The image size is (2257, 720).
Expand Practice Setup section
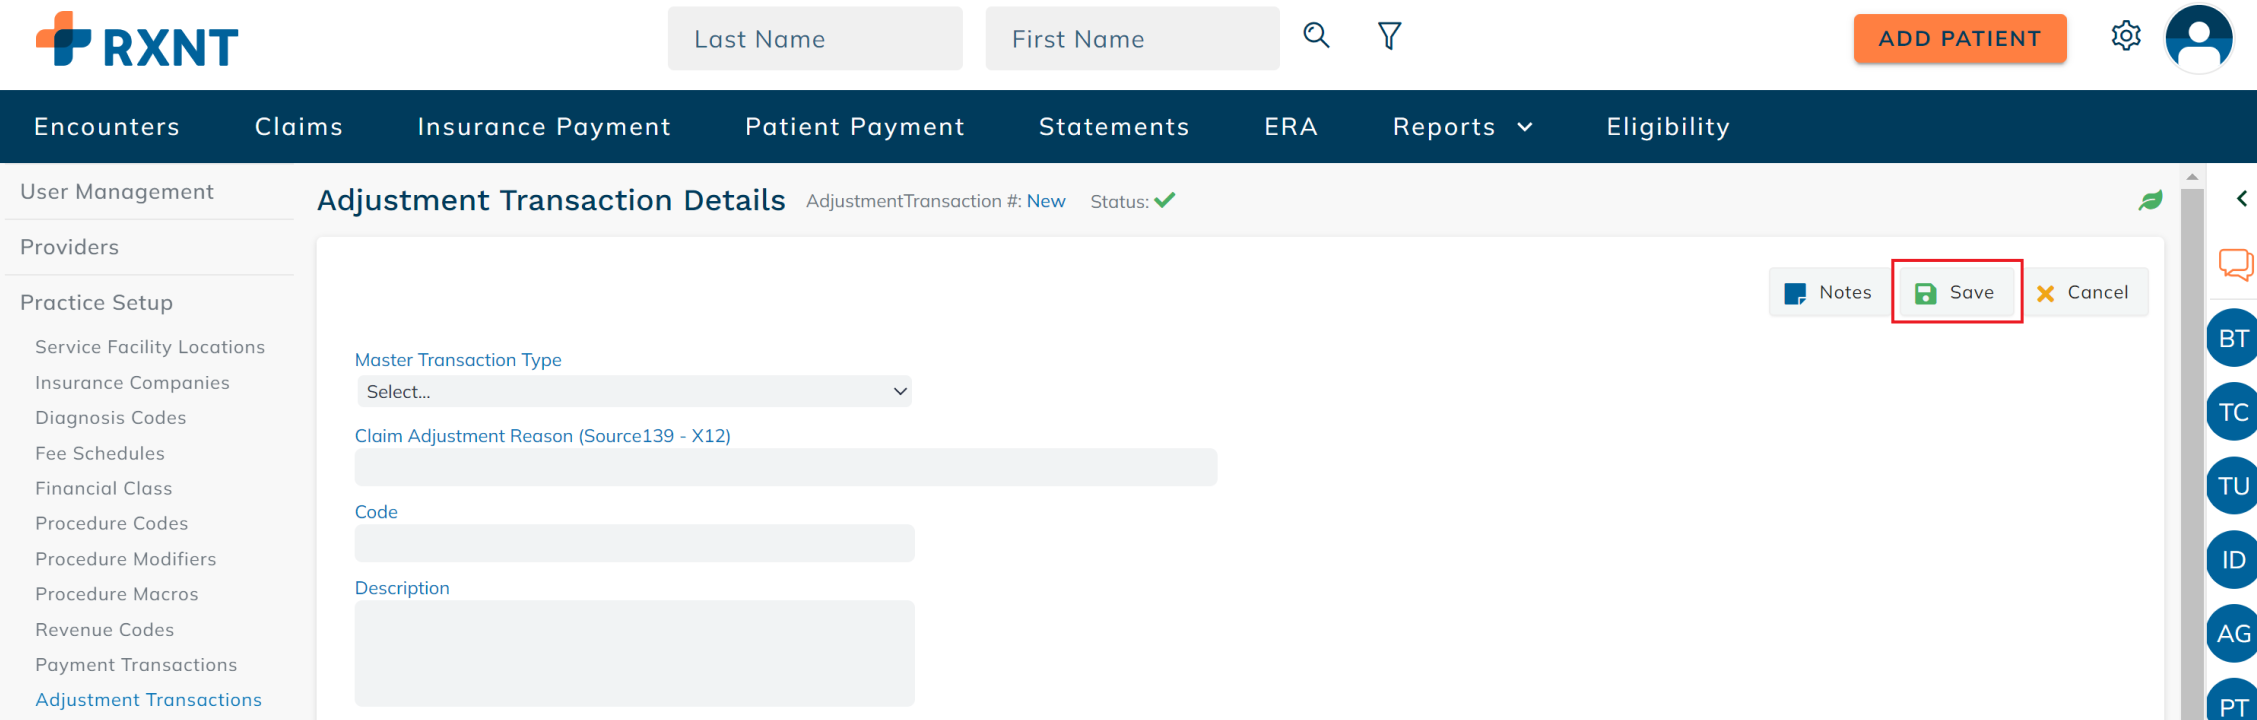tap(96, 302)
